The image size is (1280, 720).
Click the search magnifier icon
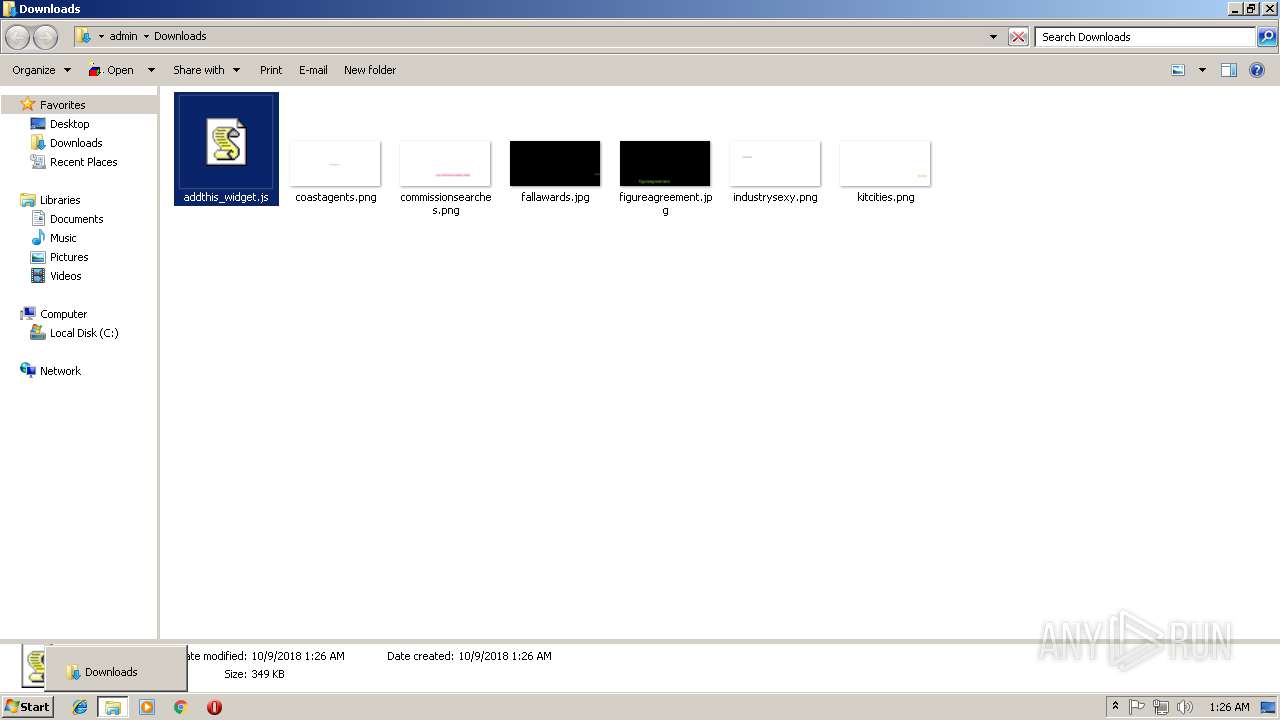tap(1267, 37)
